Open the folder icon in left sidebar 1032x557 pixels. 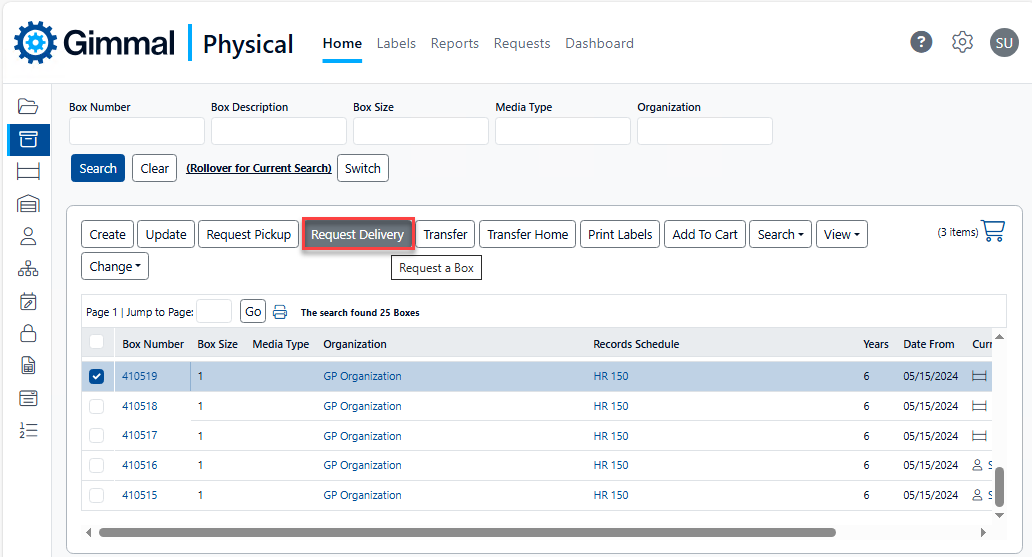pyautogui.click(x=28, y=107)
